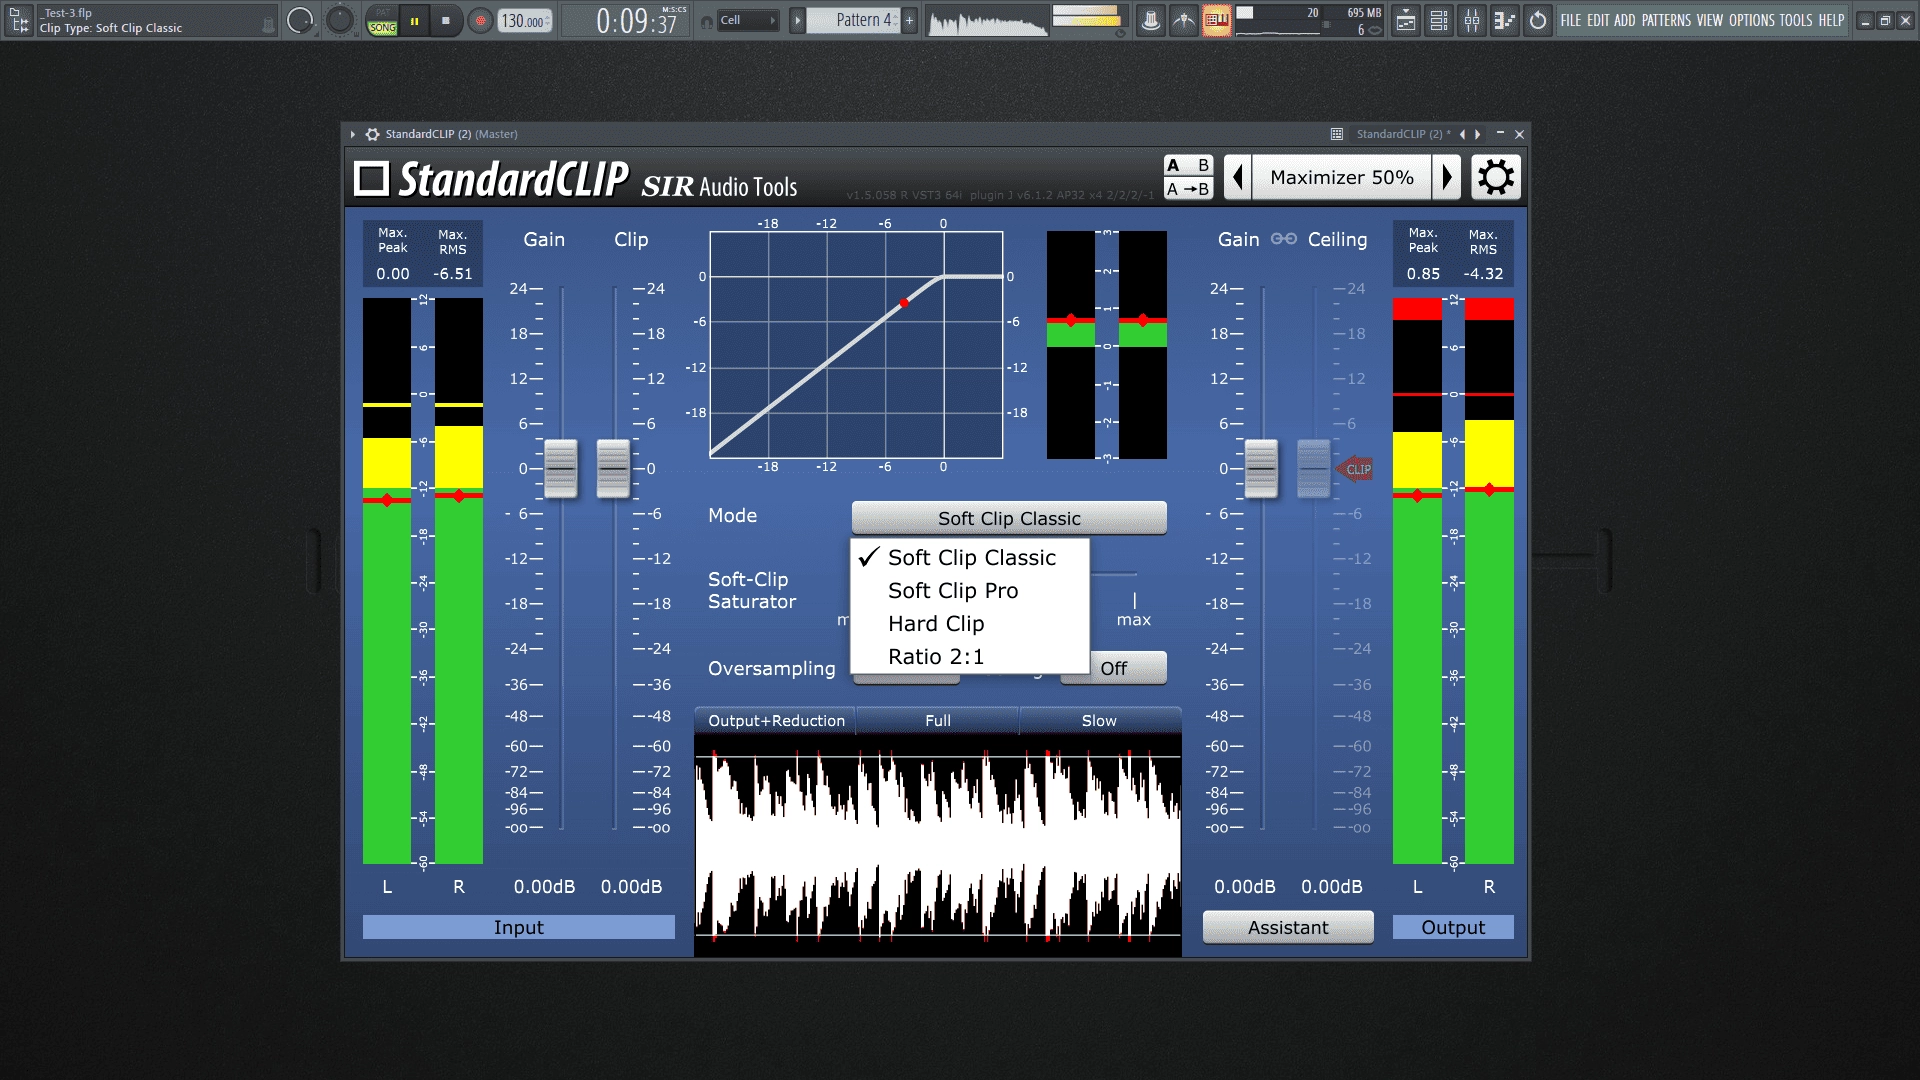This screenshot has width=1920, height=1080.
Task: Open the playlist view icon
Action: (x=1406, y=20)
